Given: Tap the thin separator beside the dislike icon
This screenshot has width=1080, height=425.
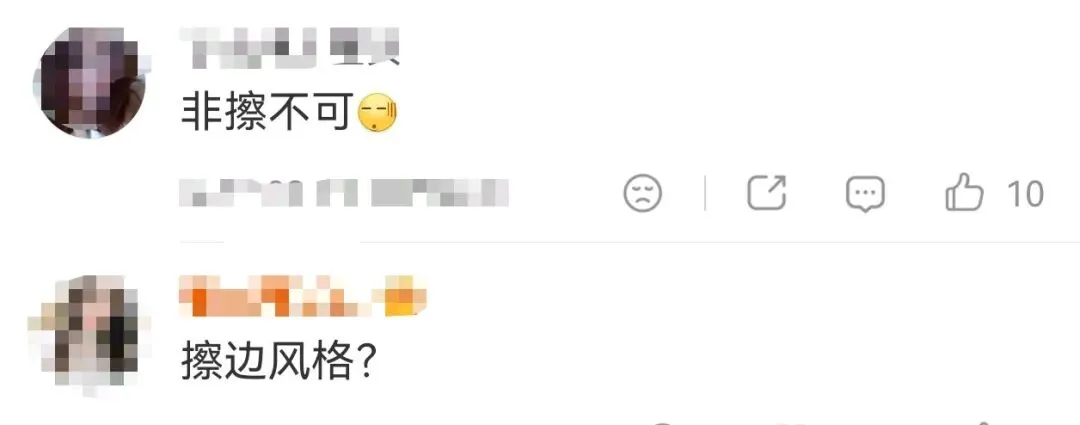Looking at the screenshot, I should click(x=705, y=193).
